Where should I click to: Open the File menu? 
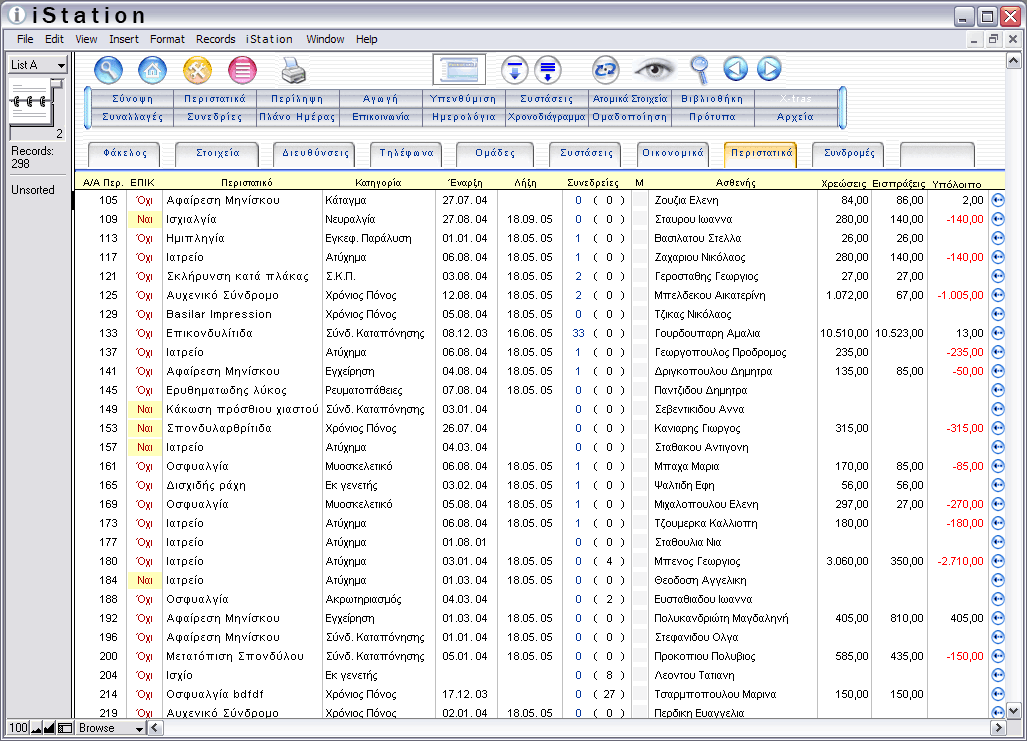(25, 39)
